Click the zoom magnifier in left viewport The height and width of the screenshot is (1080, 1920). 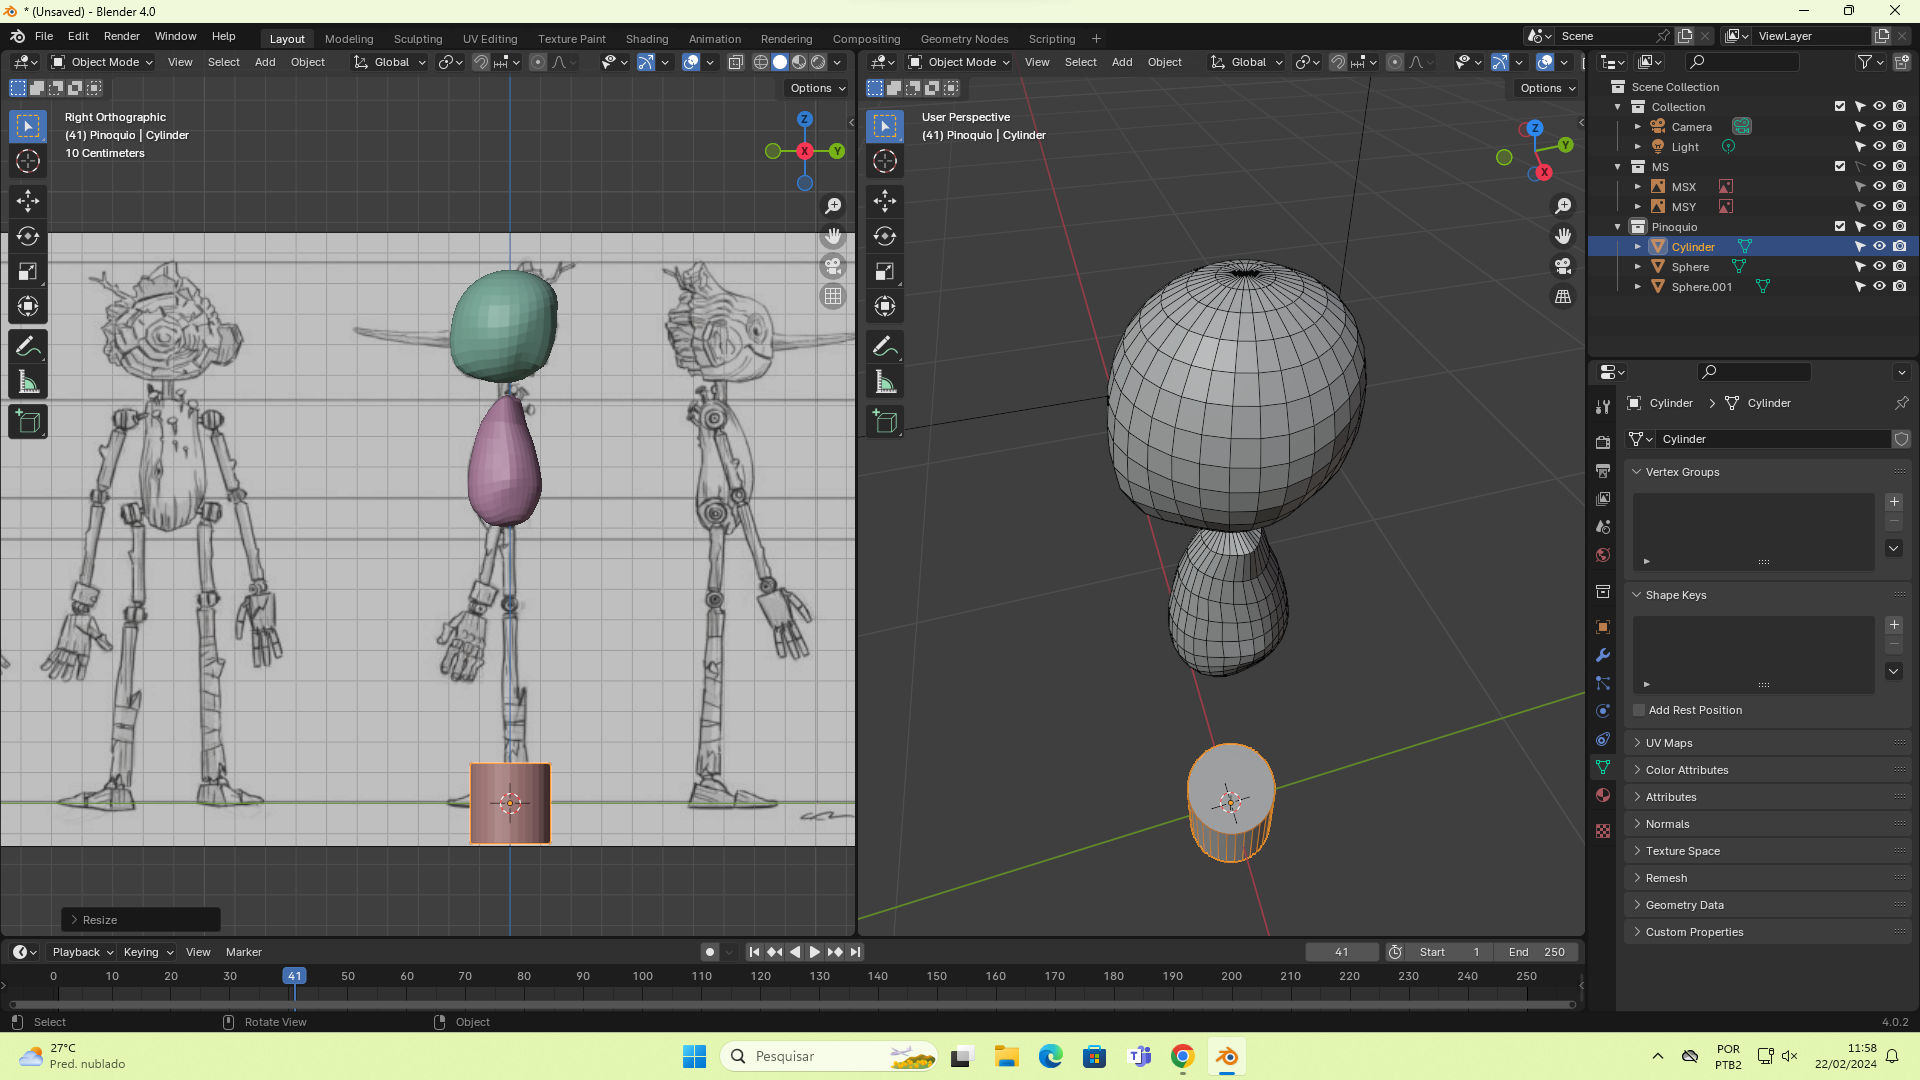click(x=833, y=206)
